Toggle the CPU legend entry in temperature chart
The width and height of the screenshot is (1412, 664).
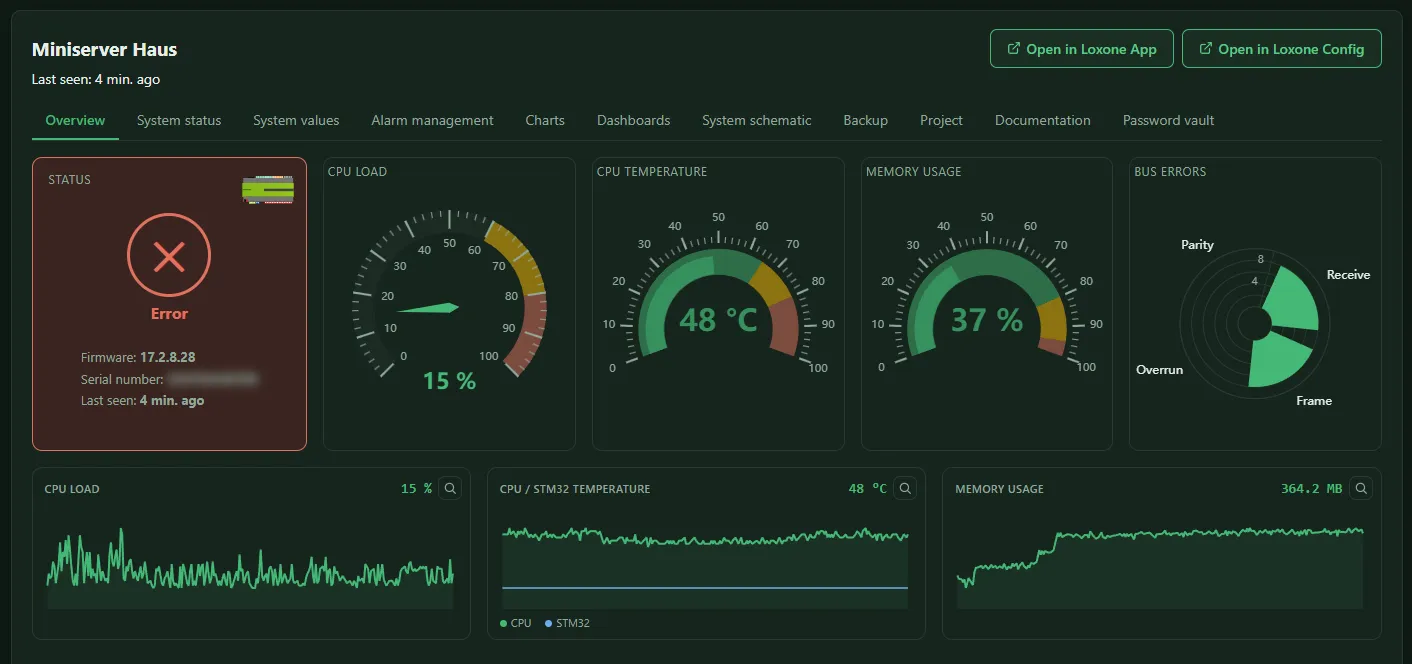[x=516, y=623]
